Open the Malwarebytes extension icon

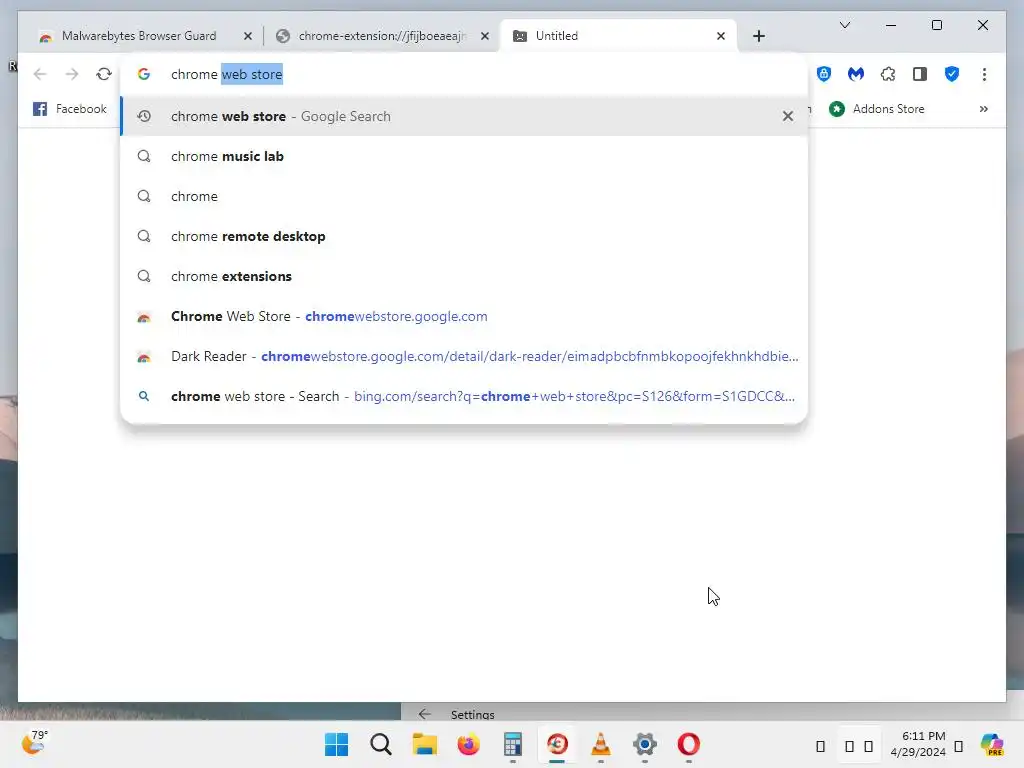tap(856, 74)
